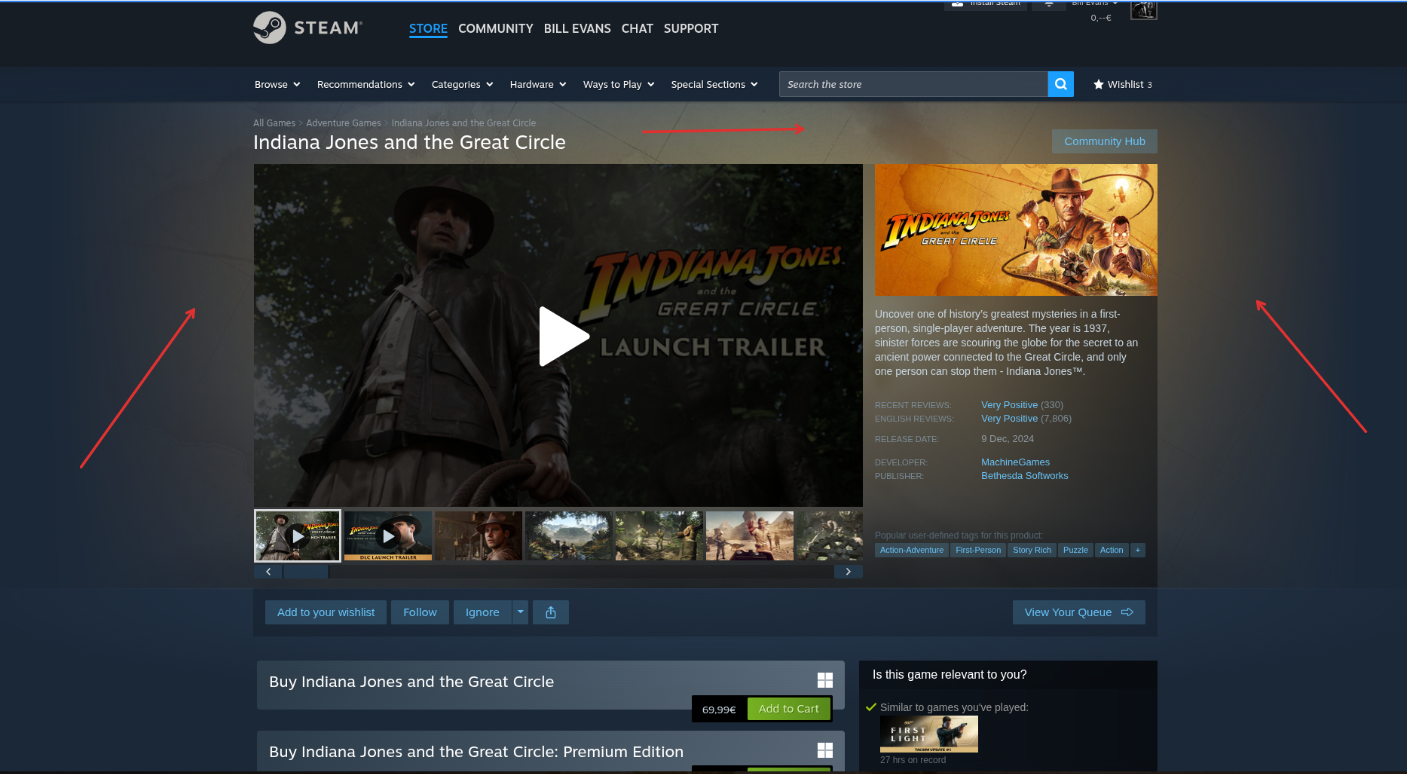Open the Ways to Play menu

(619, 84)
